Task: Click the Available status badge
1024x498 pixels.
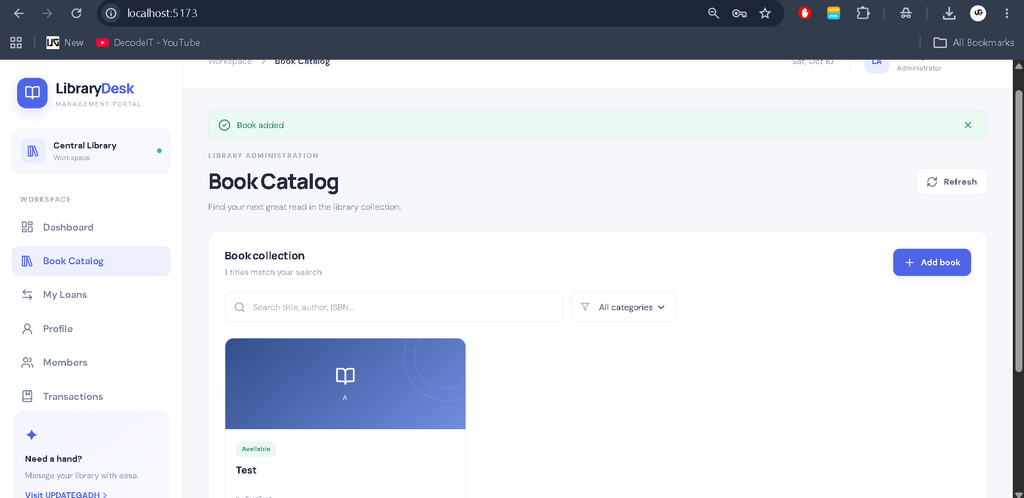Action: pos(255,449)
